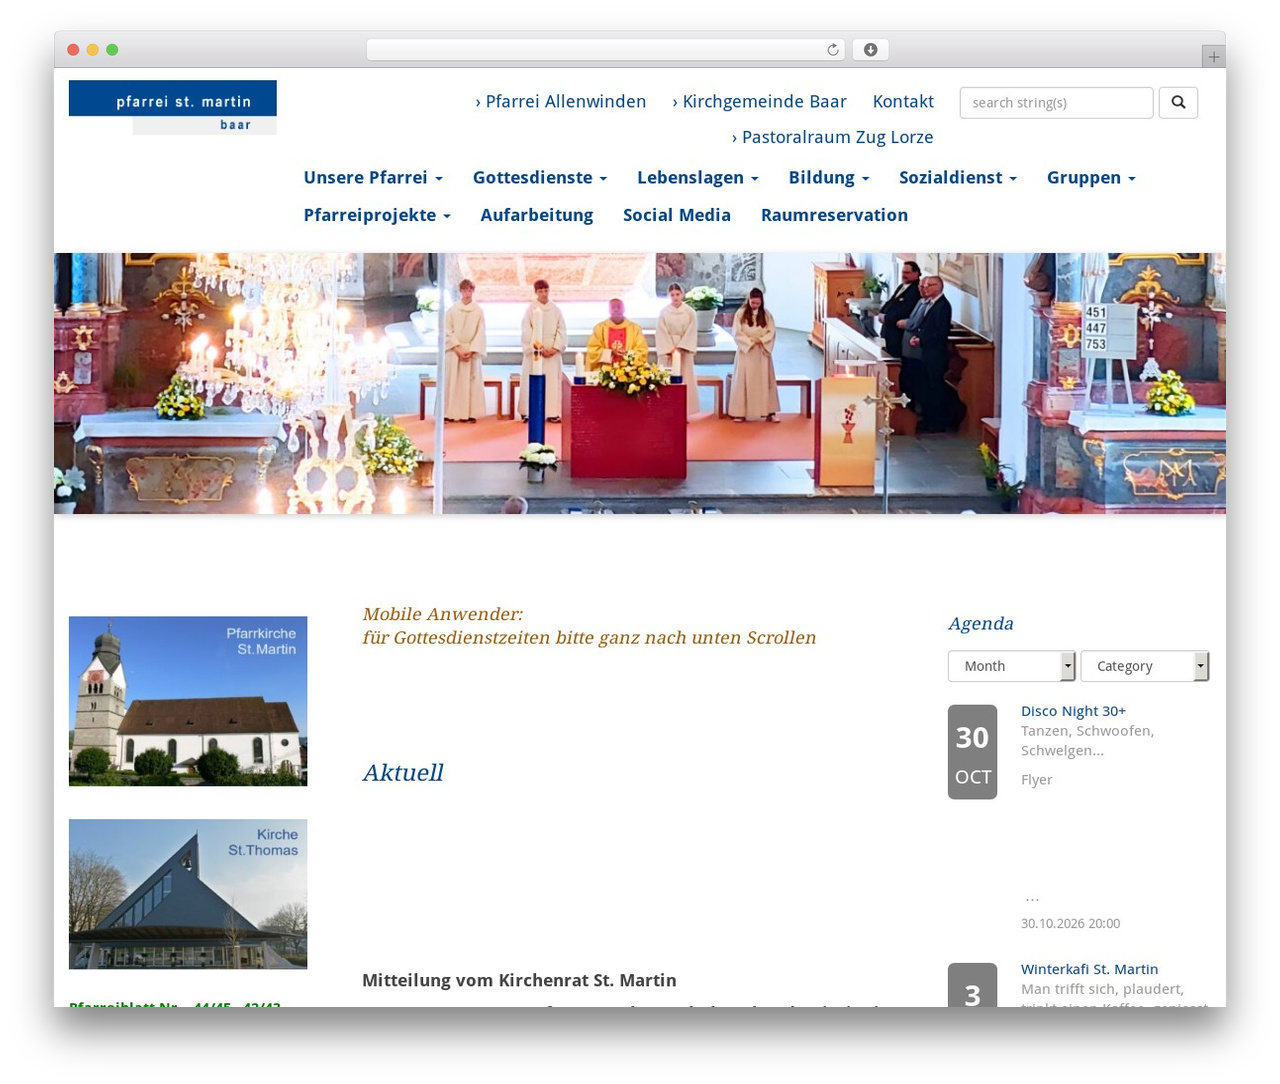Open Pfarrei Allenwinden link

[x=560, y=101]
